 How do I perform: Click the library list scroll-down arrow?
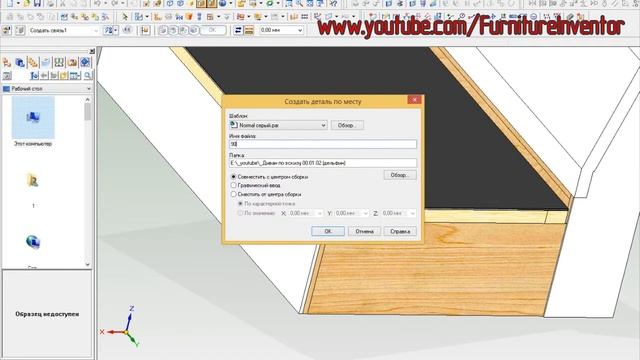pos(88,264)
